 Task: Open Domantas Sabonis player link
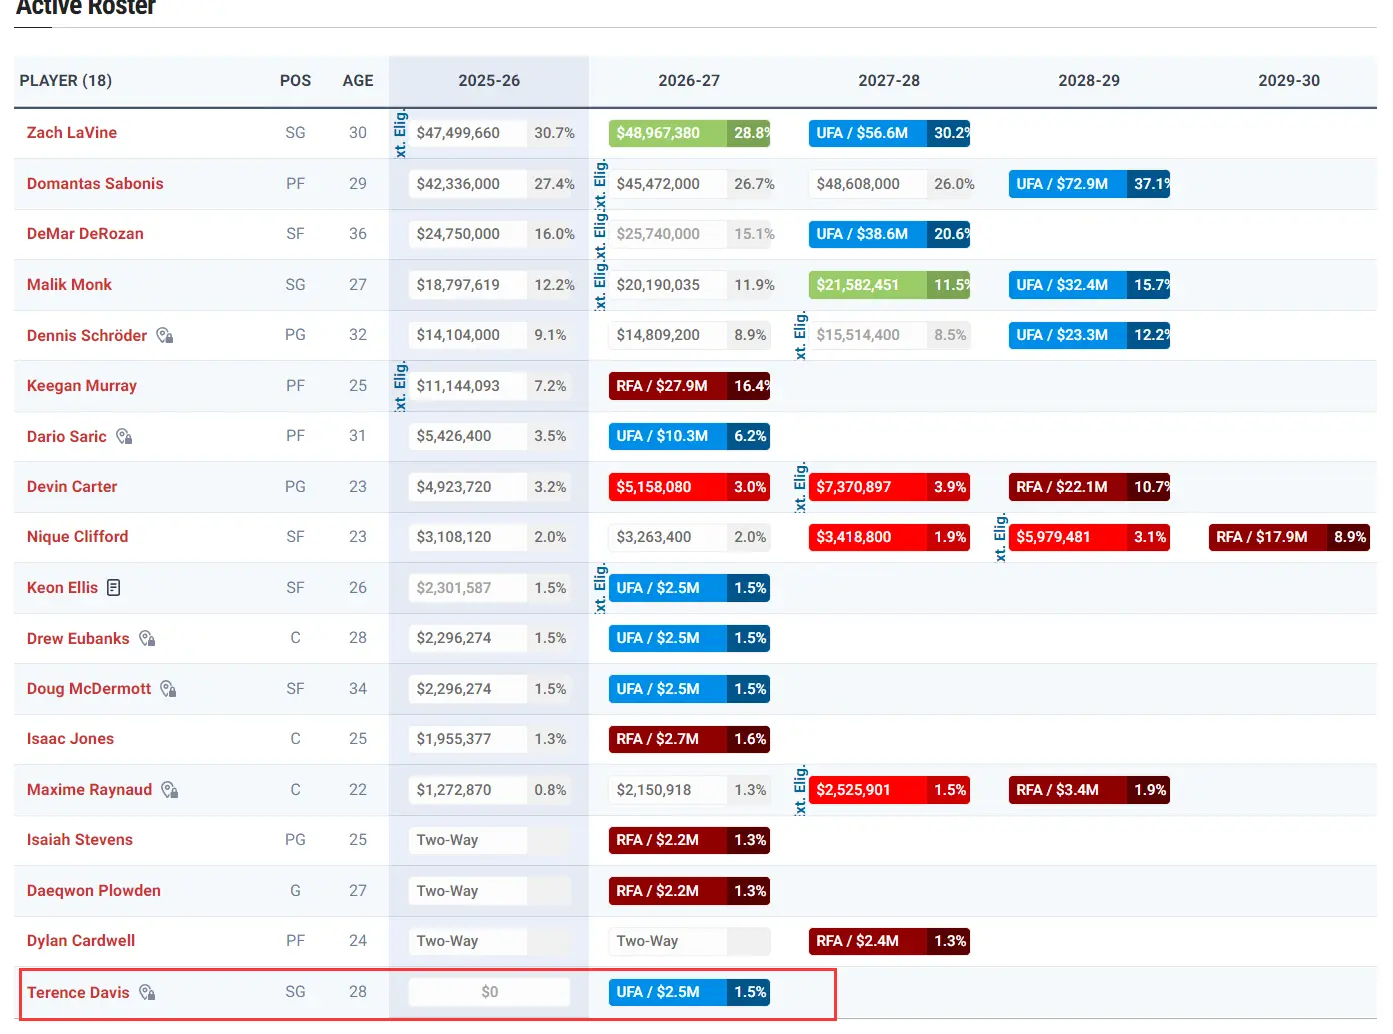click(x=95, y=184)
